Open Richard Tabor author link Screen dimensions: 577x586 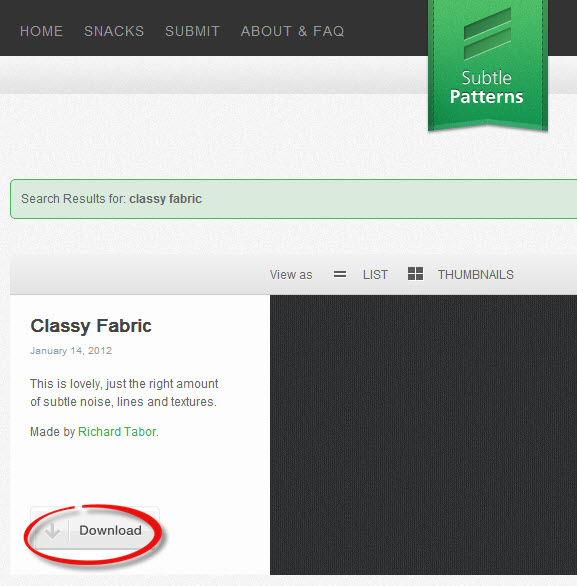pos(117,432)
